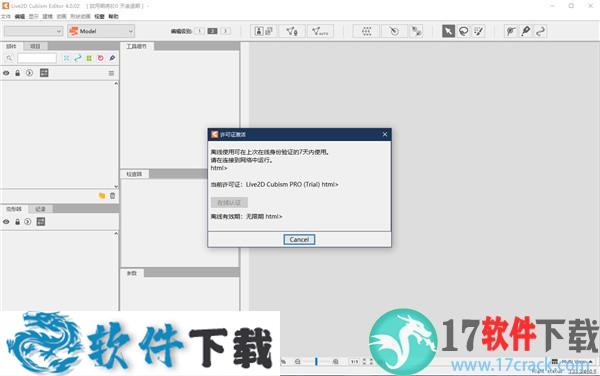Click the circled arrow icon in parts header
This screenshot has height=376, width=600.
[29, 73]
